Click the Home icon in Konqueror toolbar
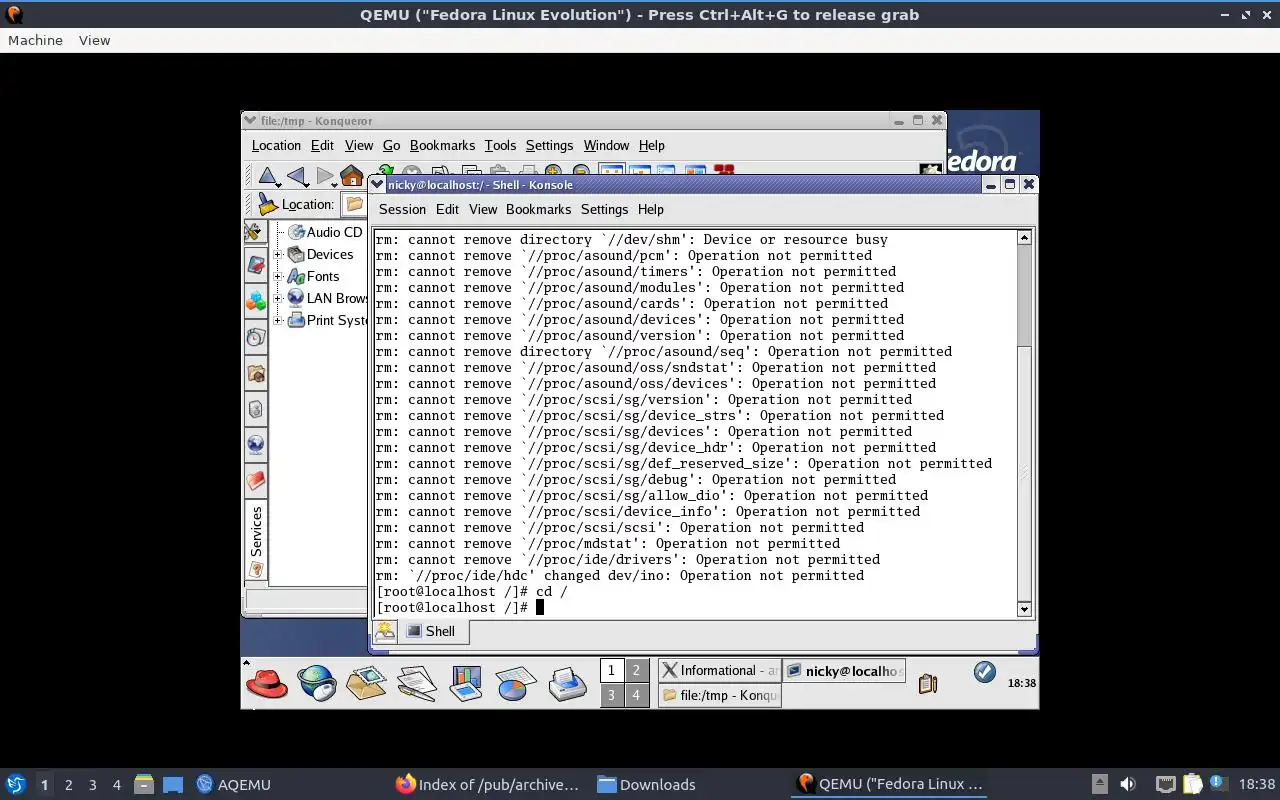The width and height of the screenshot is (1280, 800). 351,176
